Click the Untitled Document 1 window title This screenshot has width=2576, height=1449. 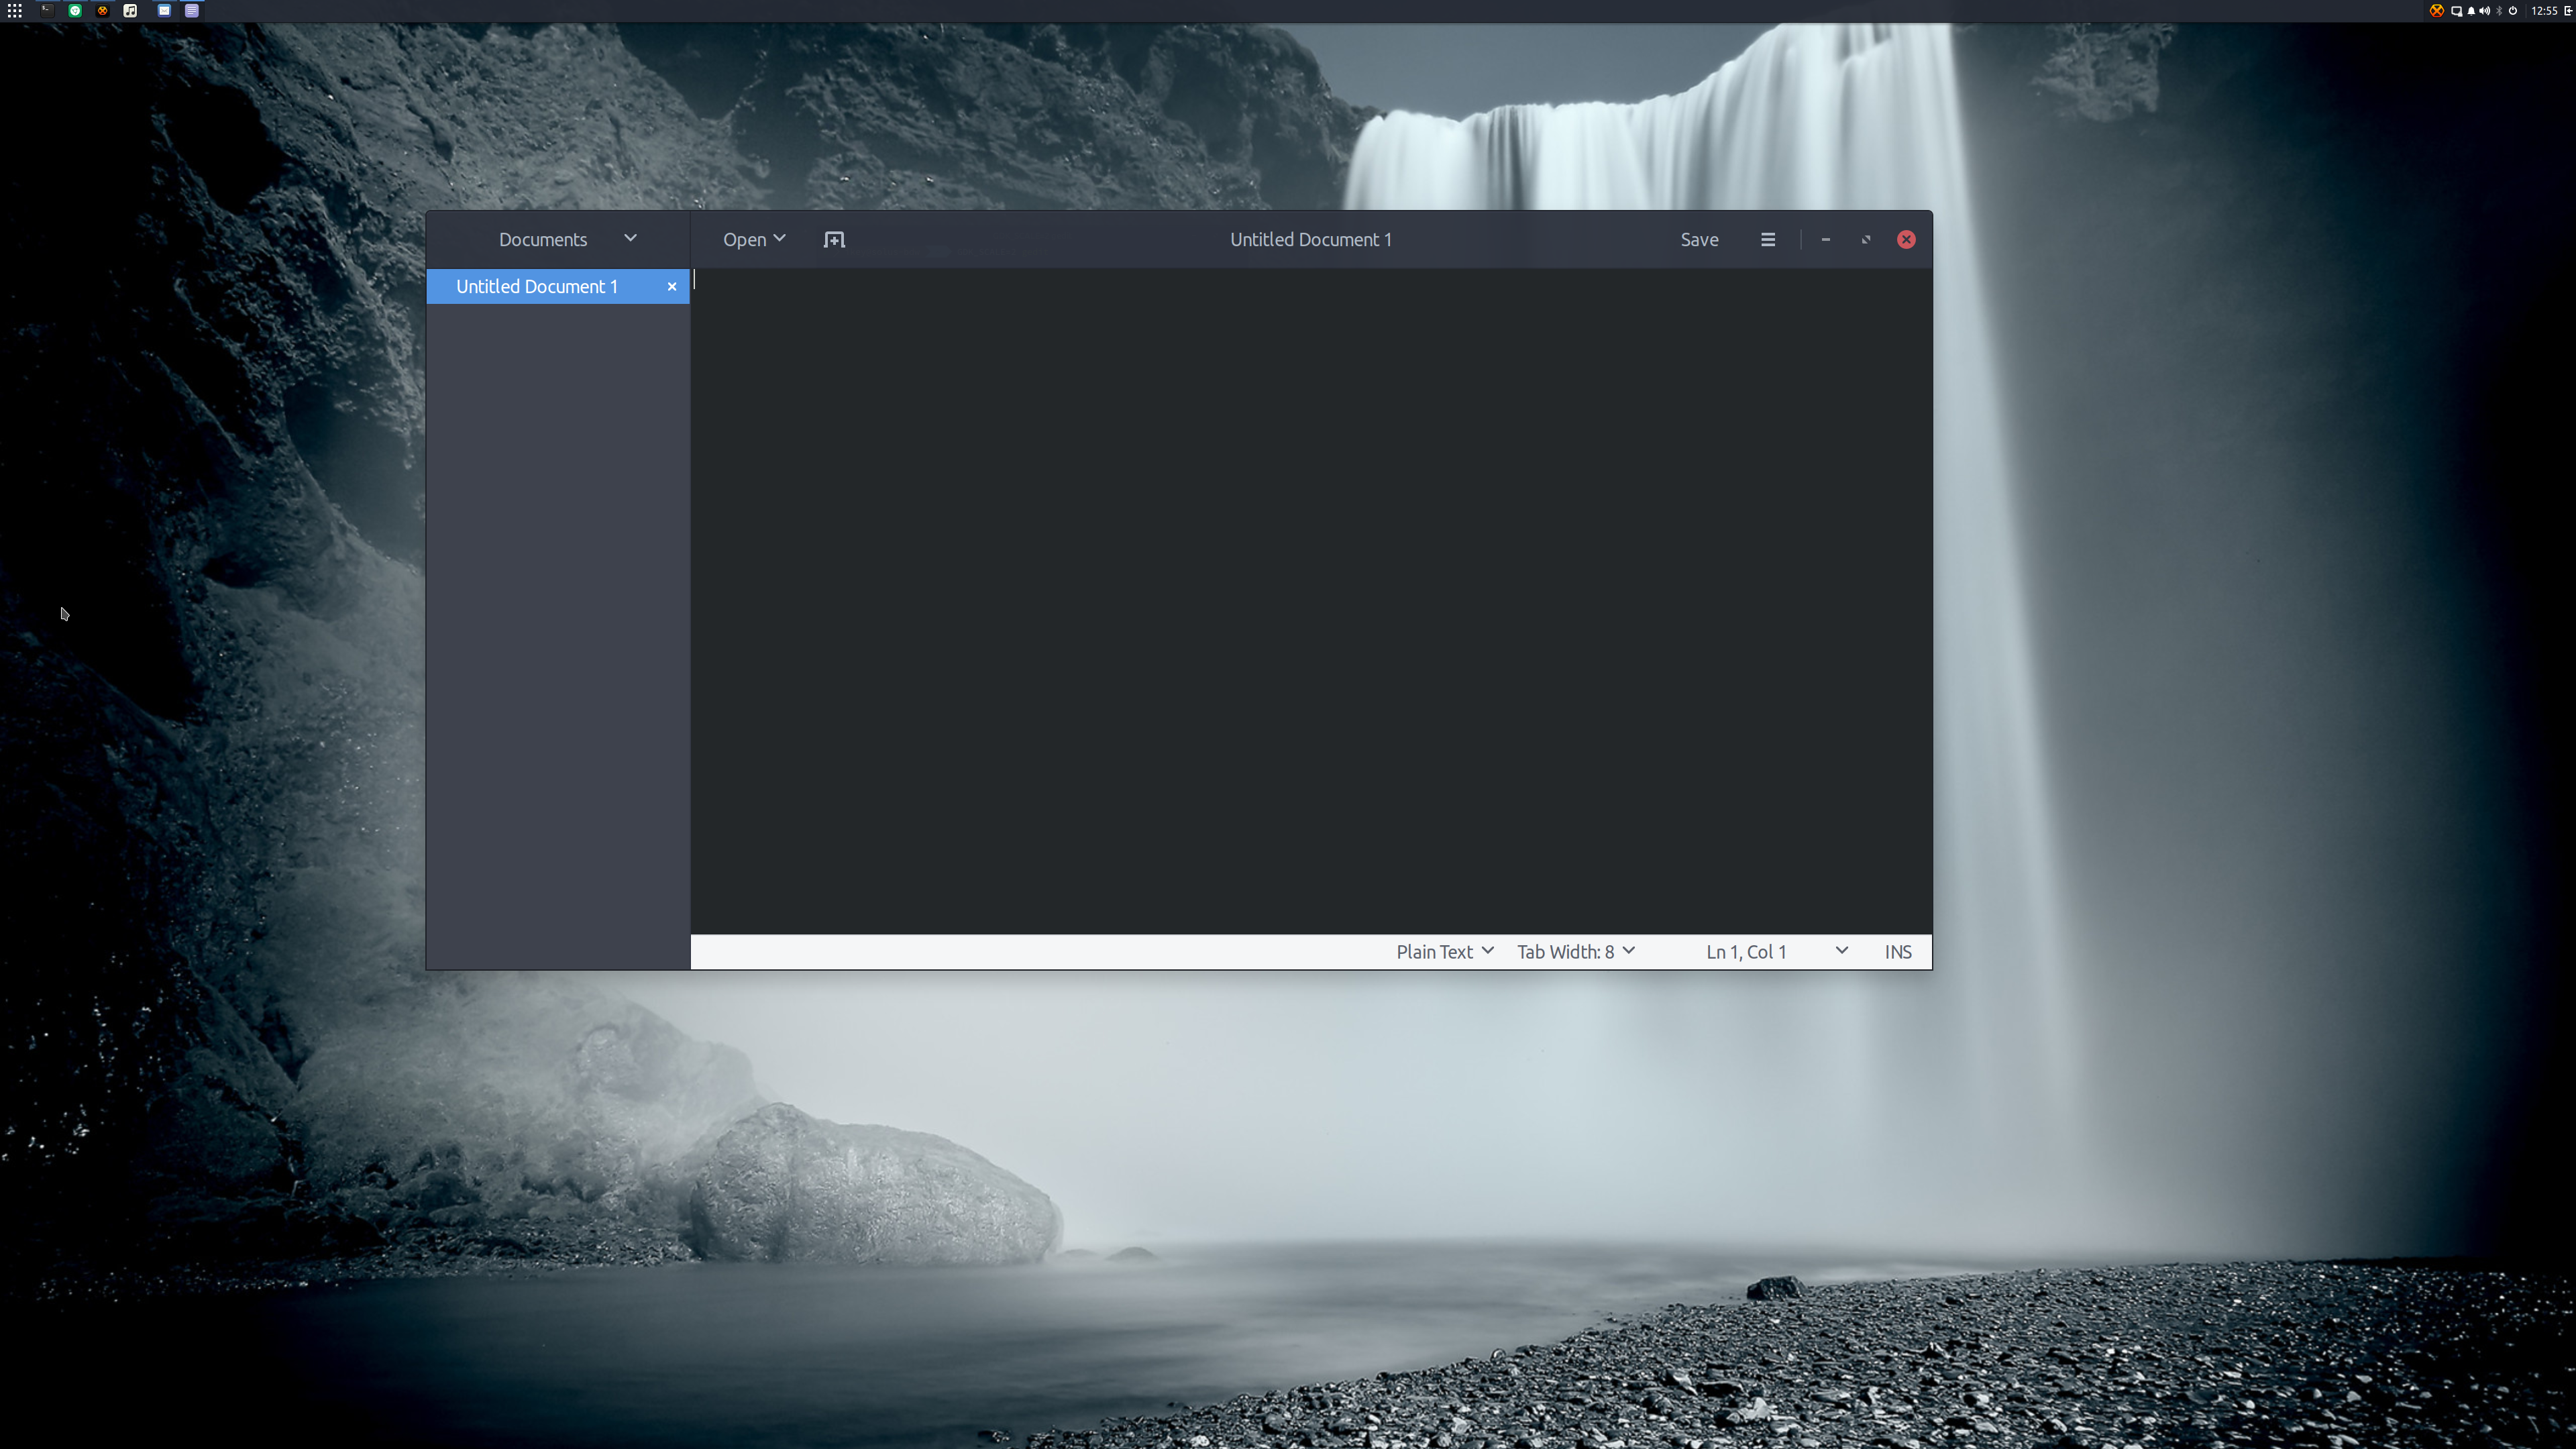coord(1311,240)
